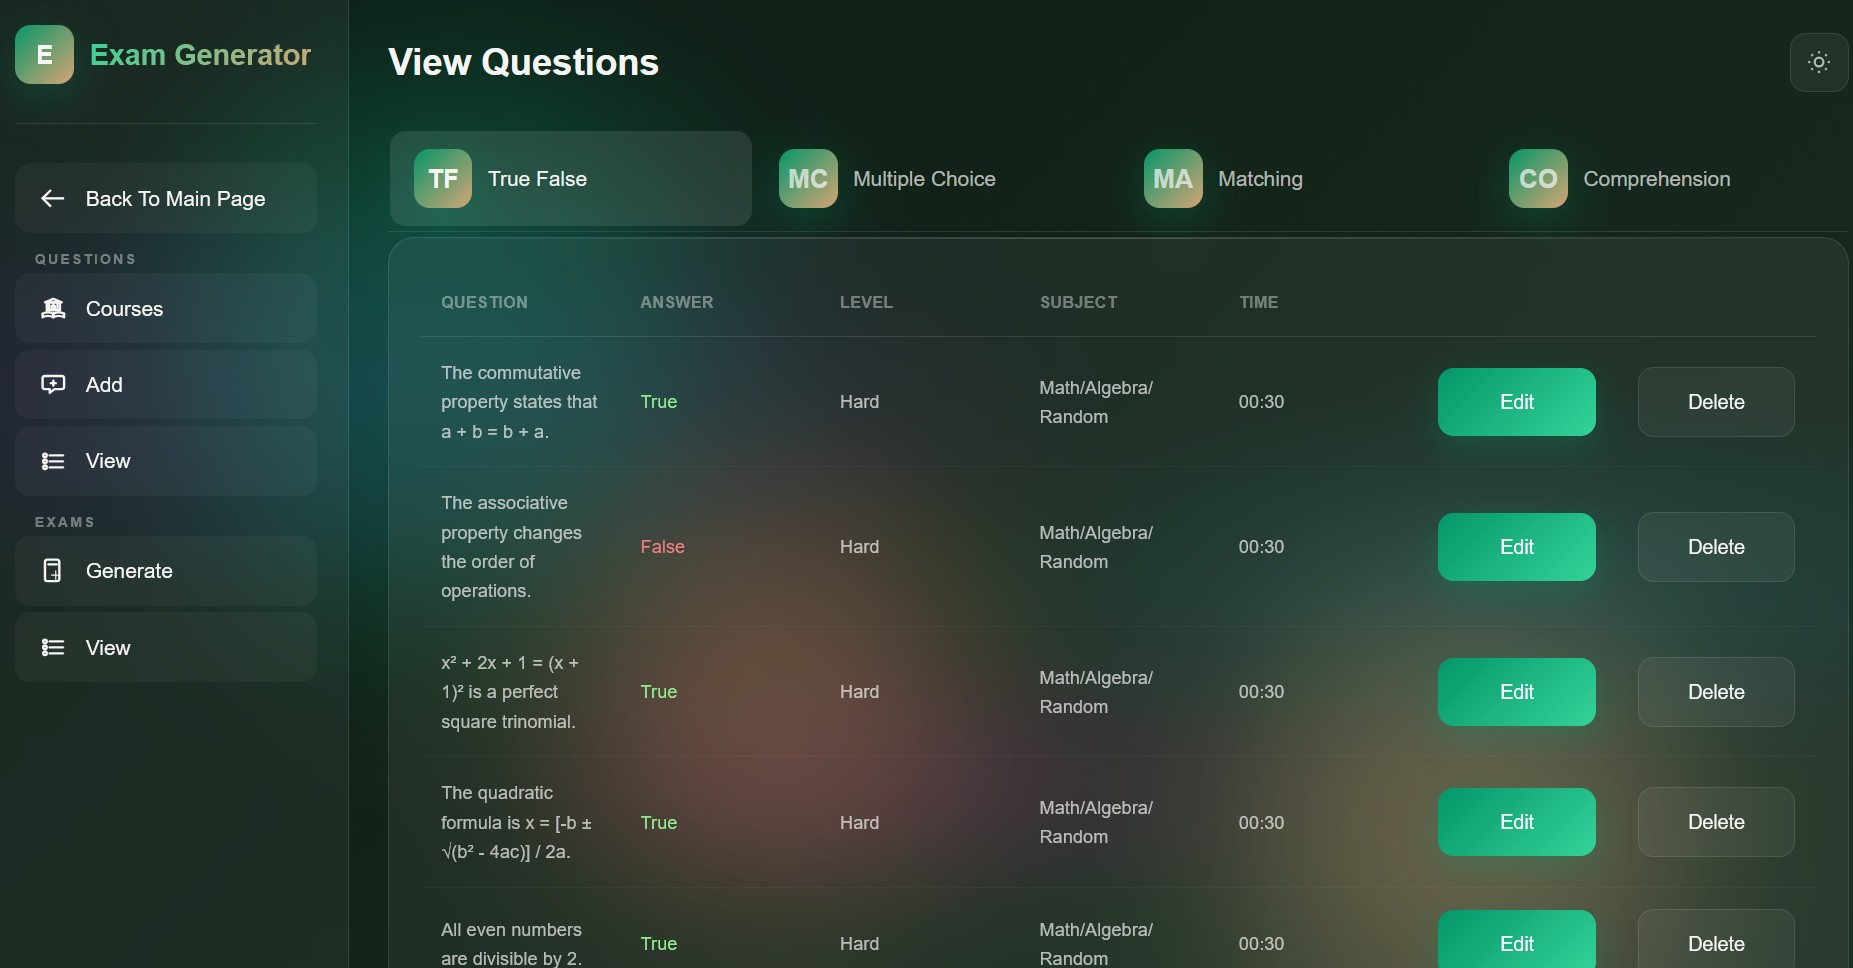Open View under Exams section
The height and width of the screenshot is (968, 1853).
(x=166, y=648)
